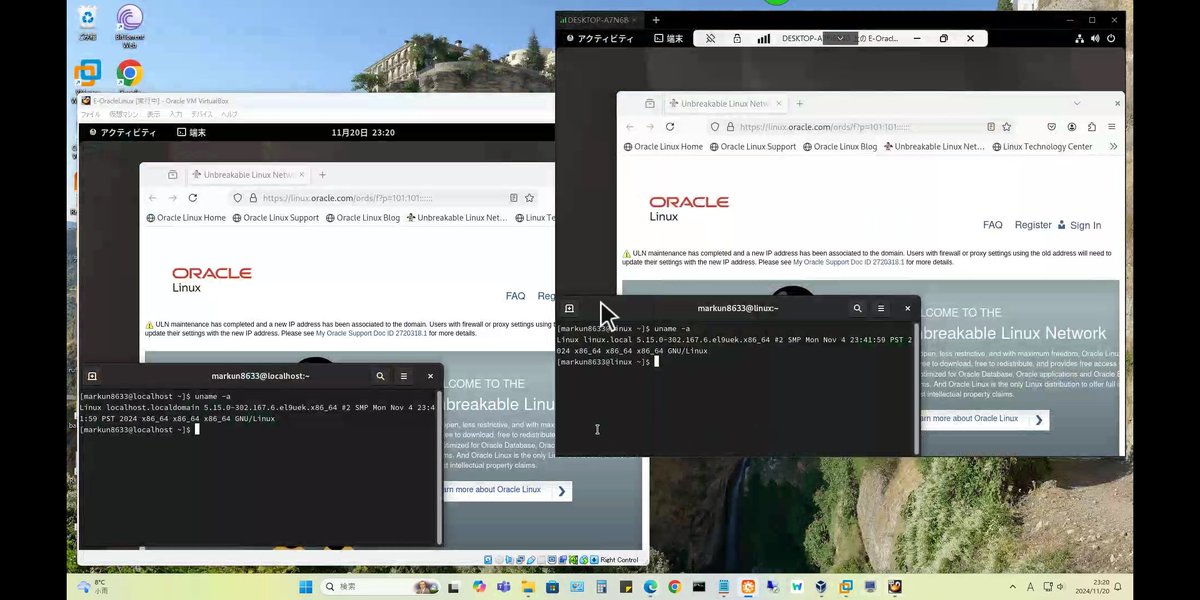Reload the page in VirtualBox guest Firefox
This screenshot has height=600, width=1200.
click(193, 198)
